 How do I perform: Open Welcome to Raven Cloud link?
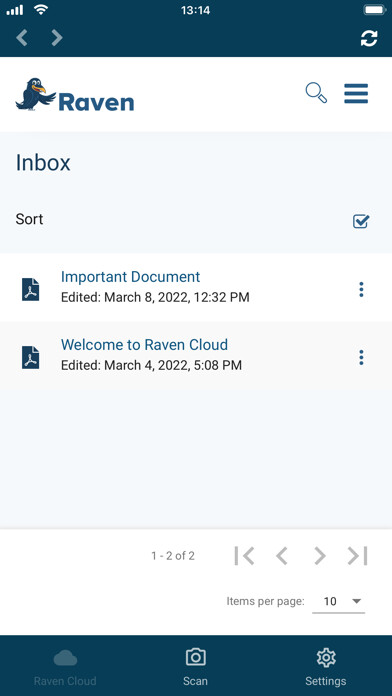[x=144, y=344]
